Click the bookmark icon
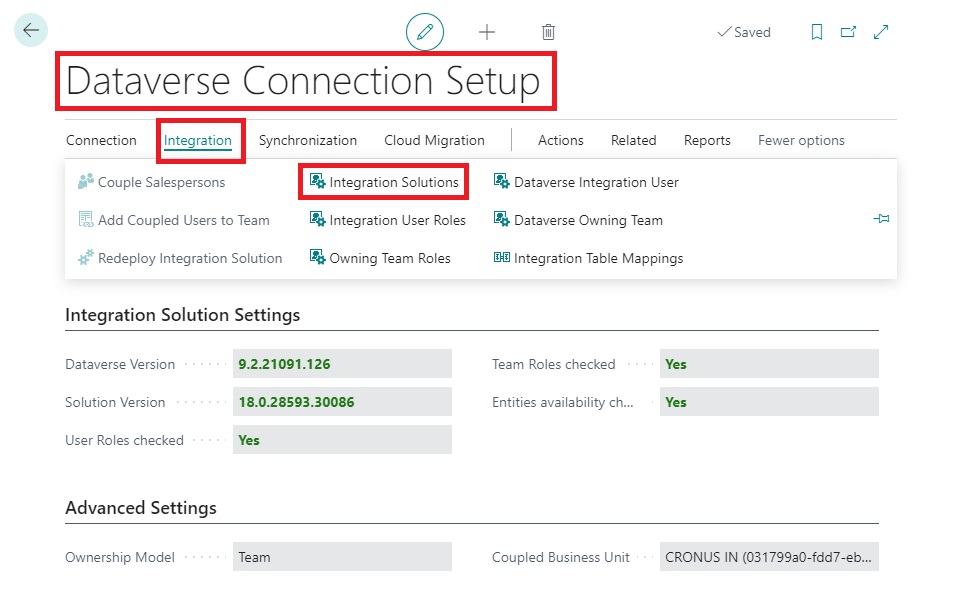Viewport: 962px width, 594px height. [817, 32]
